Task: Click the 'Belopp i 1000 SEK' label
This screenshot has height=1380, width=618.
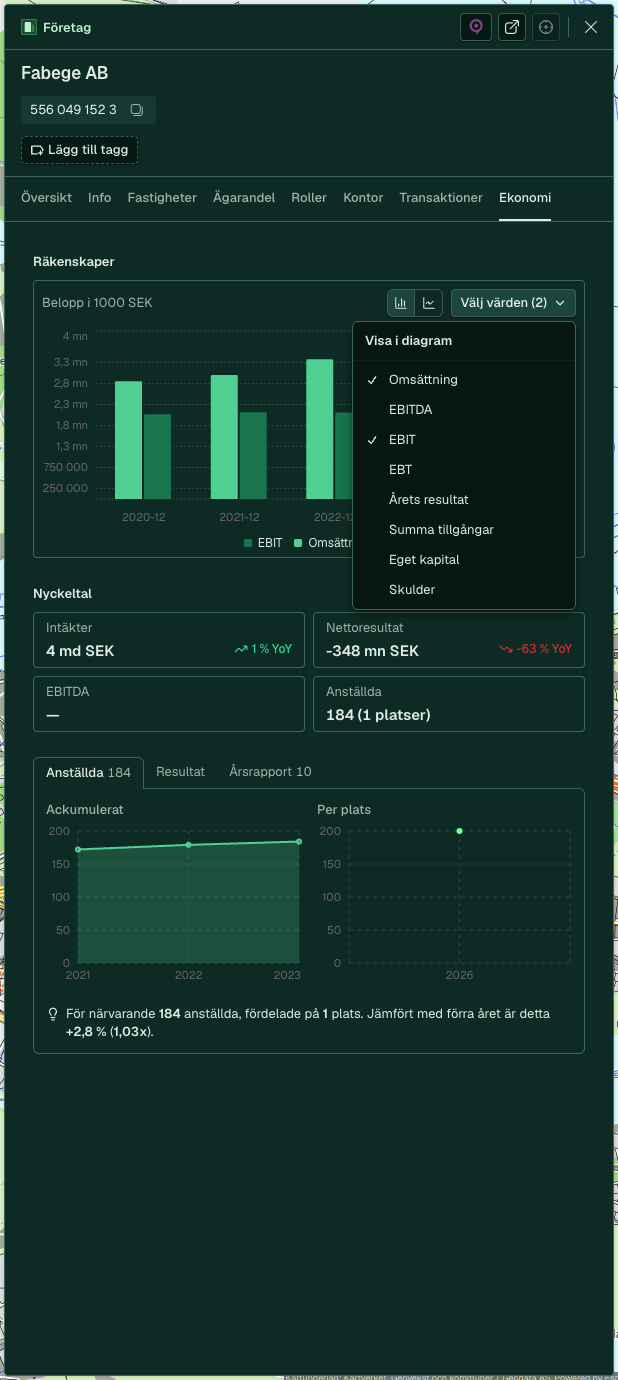Action: coord(97,302)
